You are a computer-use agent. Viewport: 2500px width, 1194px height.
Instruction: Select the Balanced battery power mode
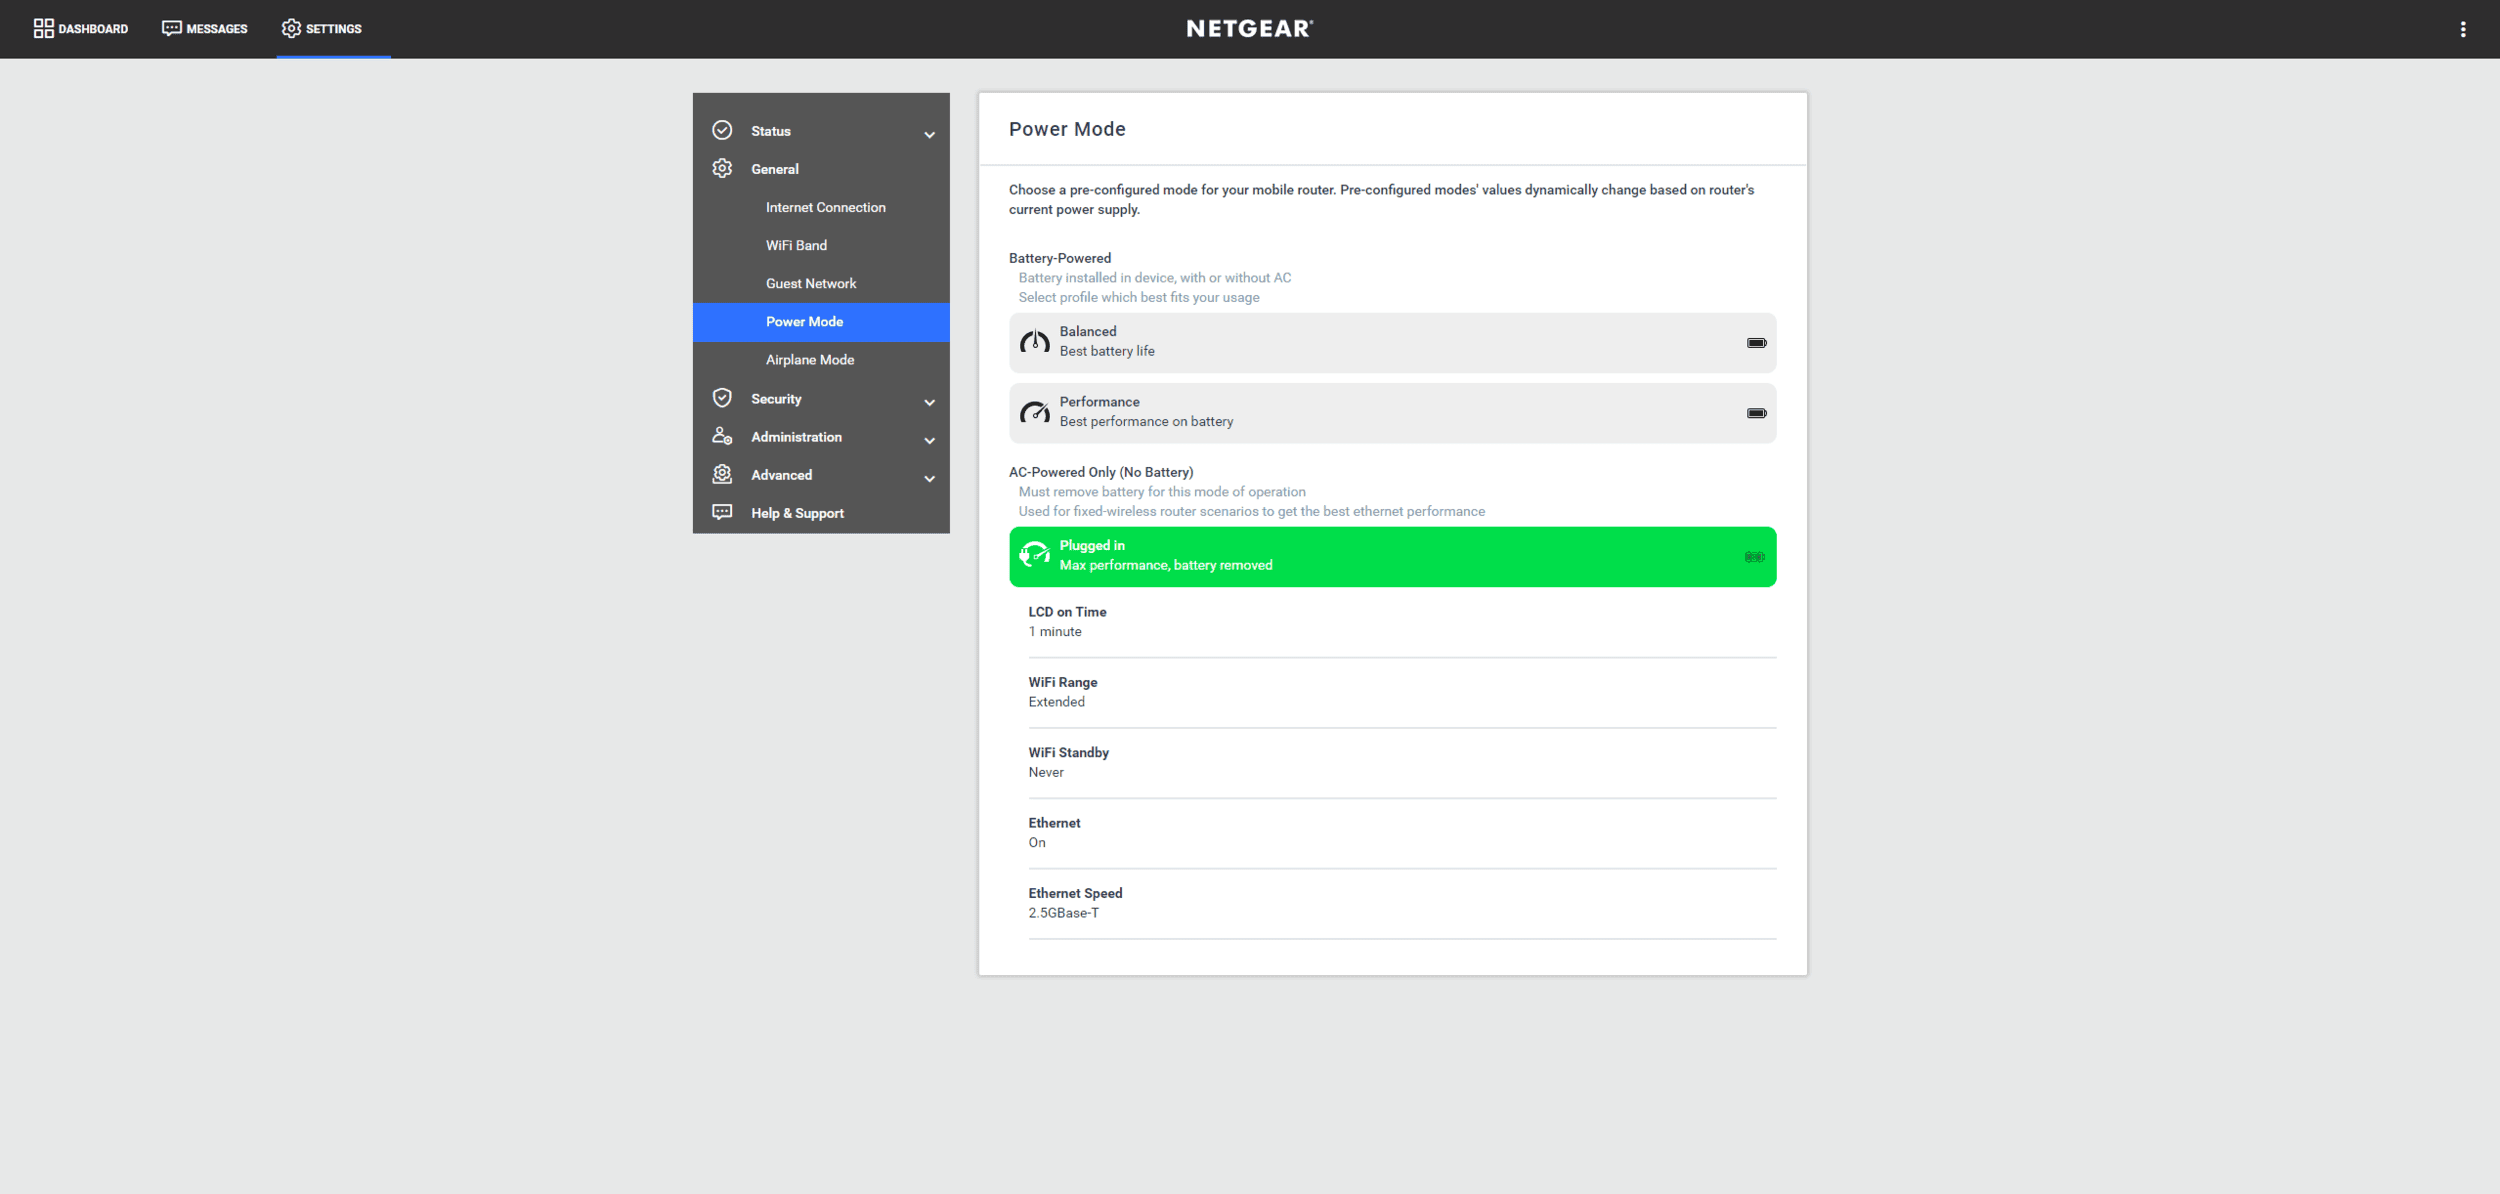click(x=1391, y=342)
